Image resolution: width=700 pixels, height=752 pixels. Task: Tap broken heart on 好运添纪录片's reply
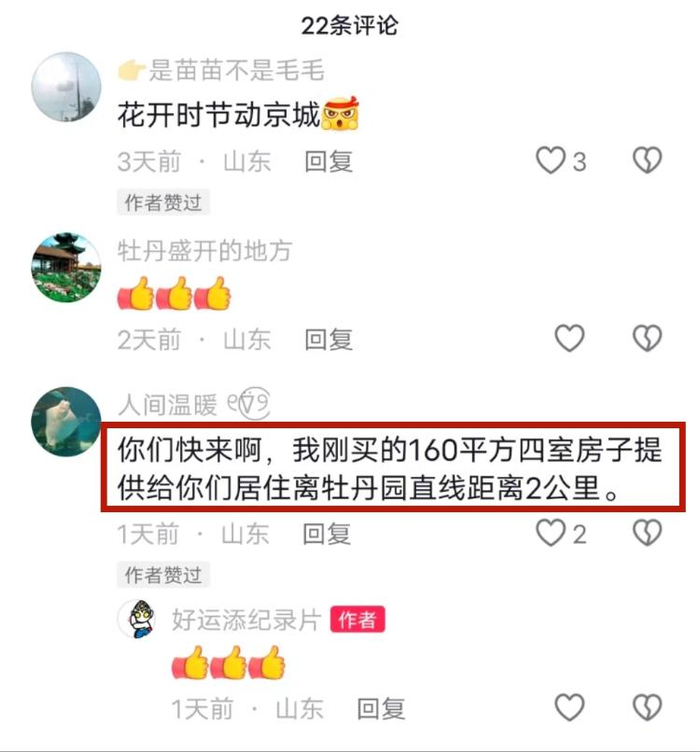647,707
